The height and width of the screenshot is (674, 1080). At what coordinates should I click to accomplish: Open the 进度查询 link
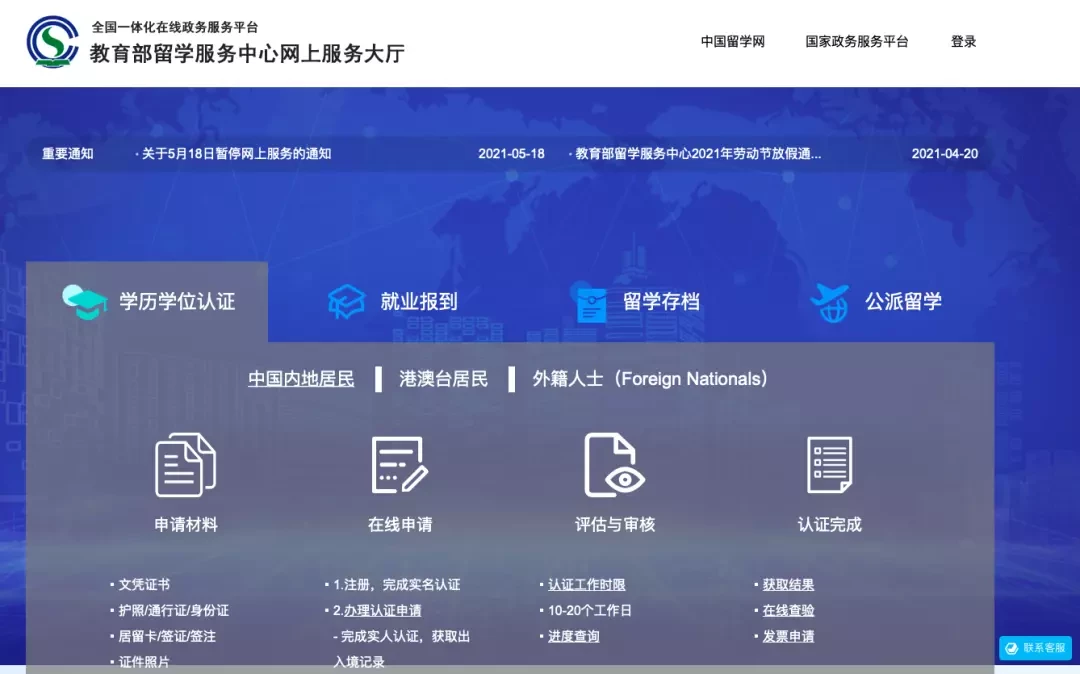coord(574,637)
